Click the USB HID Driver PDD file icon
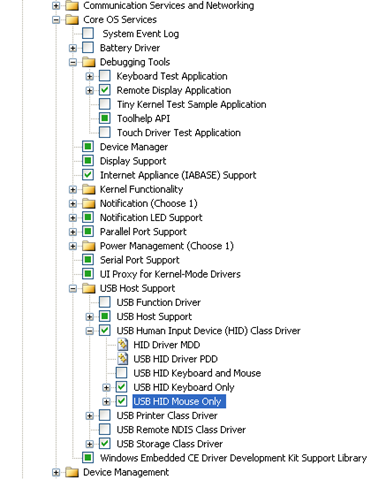The width and height of the screenshot is (386, 480). click(x=122, y=359)
